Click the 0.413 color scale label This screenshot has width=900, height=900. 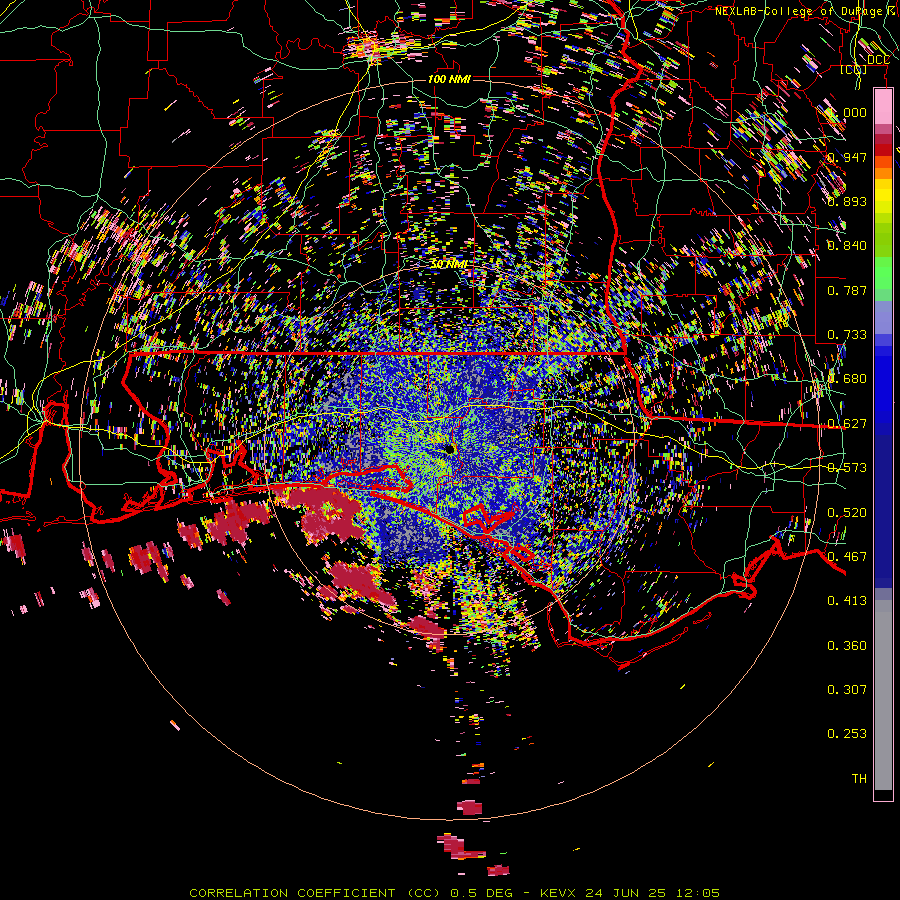pos(847,601)
